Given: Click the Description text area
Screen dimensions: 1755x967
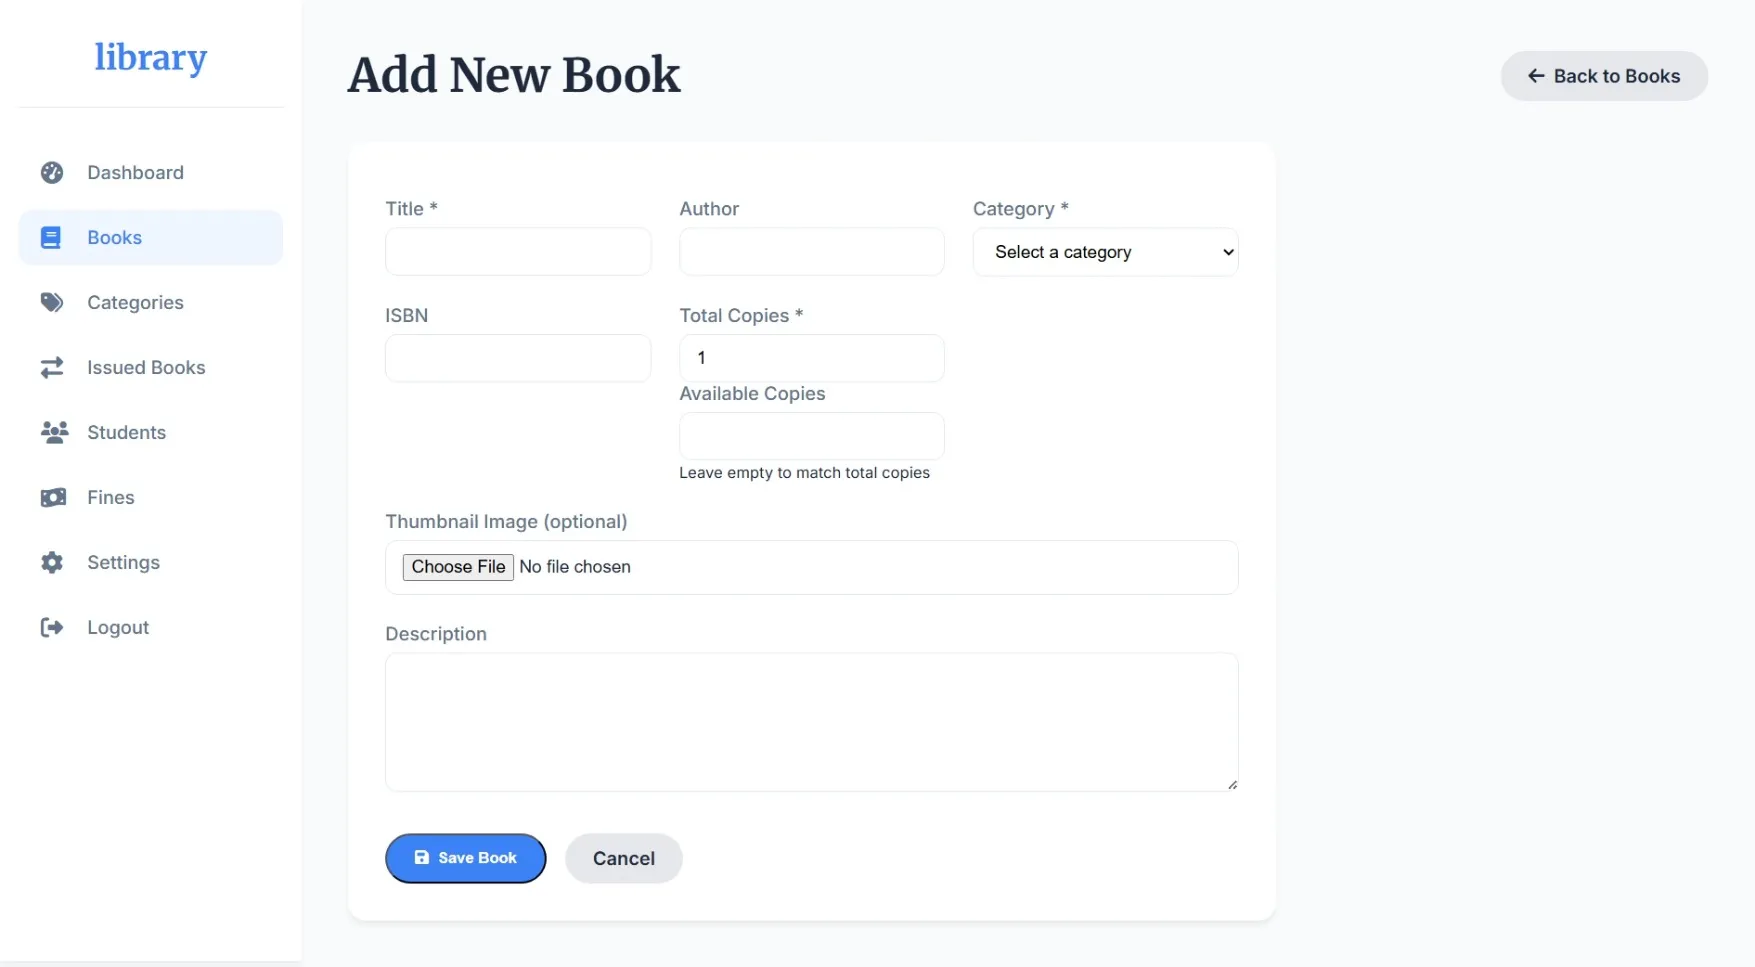Looking at the screenshot, I should click(x=810, y=721).
